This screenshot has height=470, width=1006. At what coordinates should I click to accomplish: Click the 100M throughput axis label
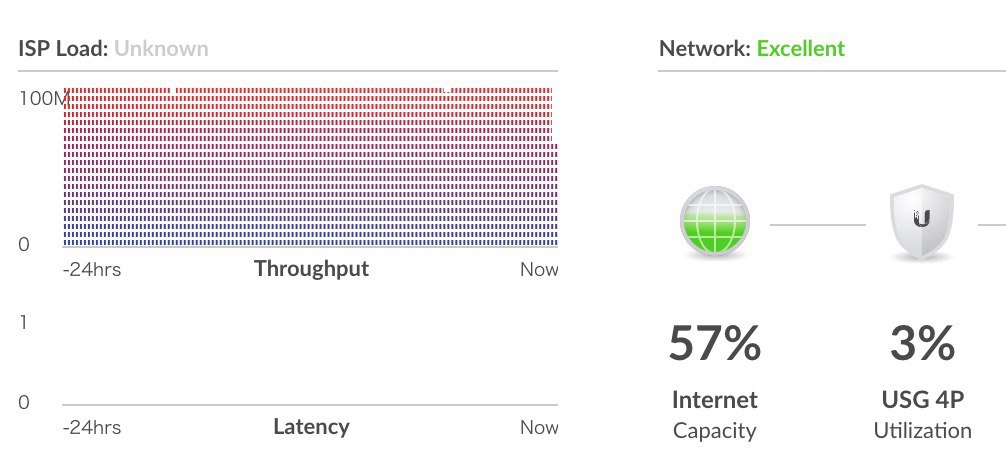42,98
